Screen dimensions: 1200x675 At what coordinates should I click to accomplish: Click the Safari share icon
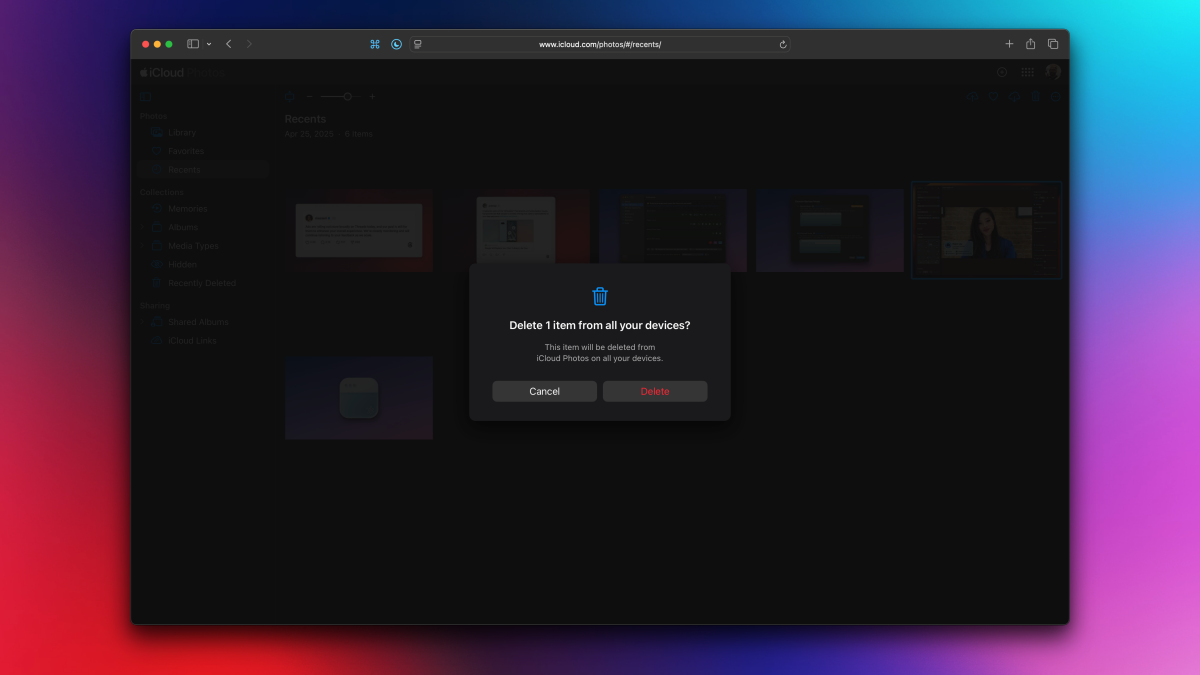point(1031,44)
